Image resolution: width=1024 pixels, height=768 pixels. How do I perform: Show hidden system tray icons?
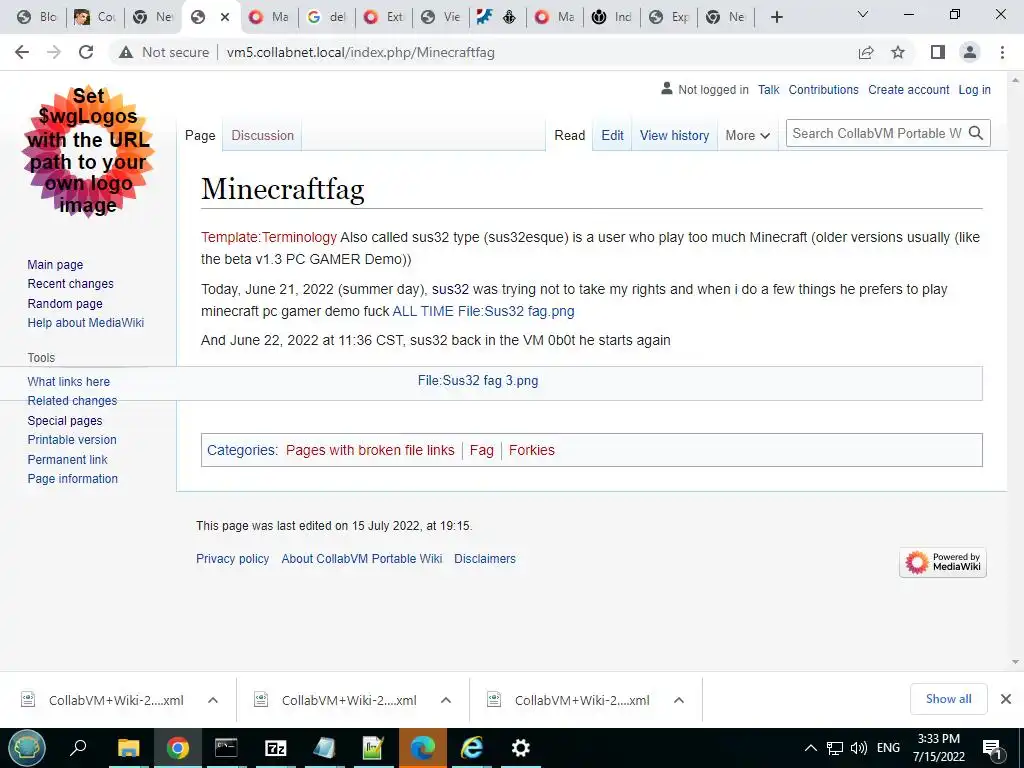(x=810, y=748)
